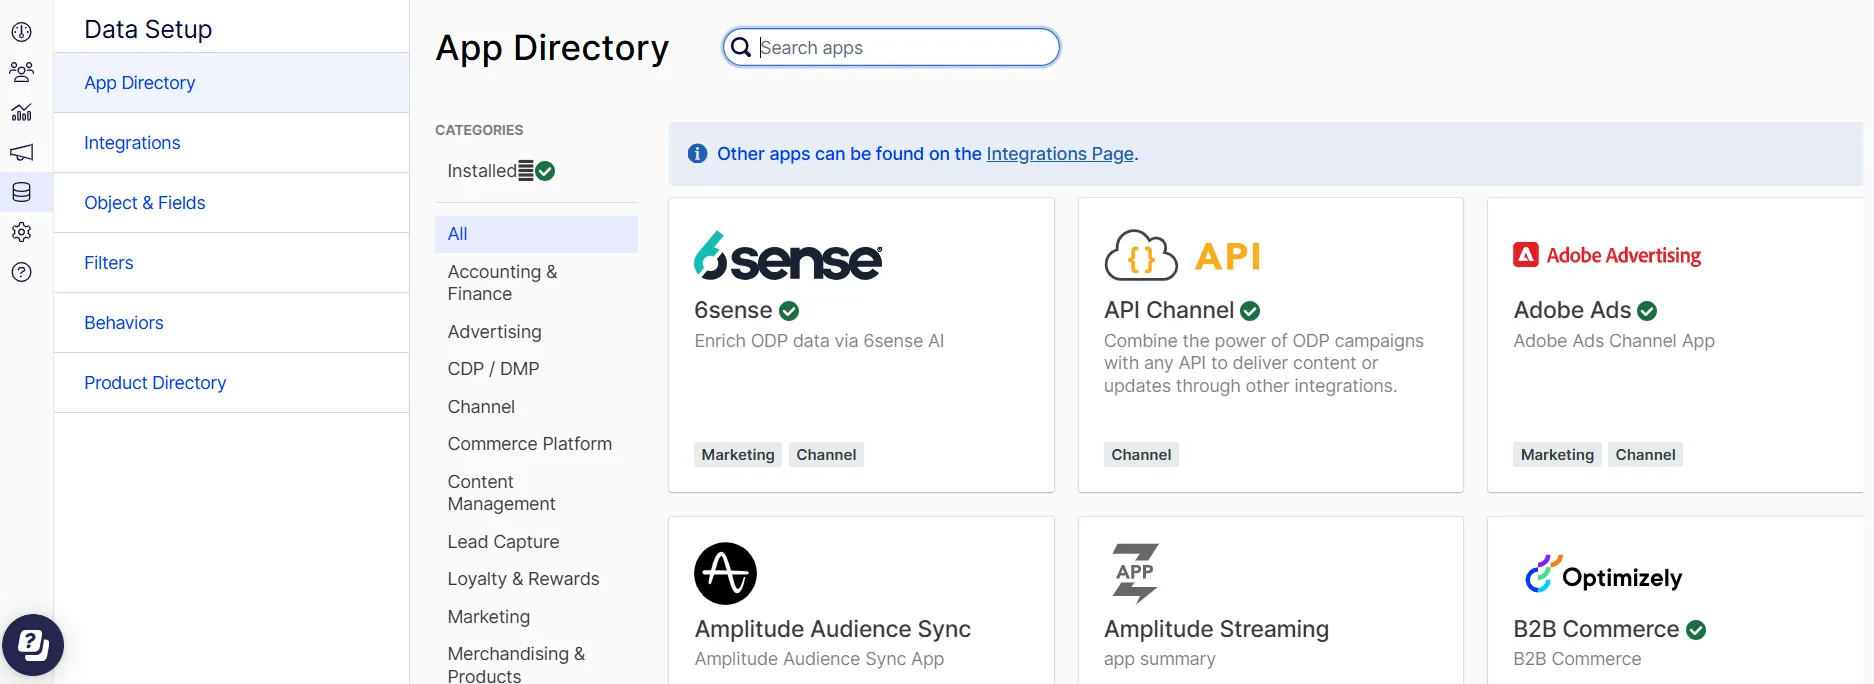Click Marketing tag on Adobe Ads card
The width and height of the screenshot is (1874, 684).
(x=1557, y=455)
